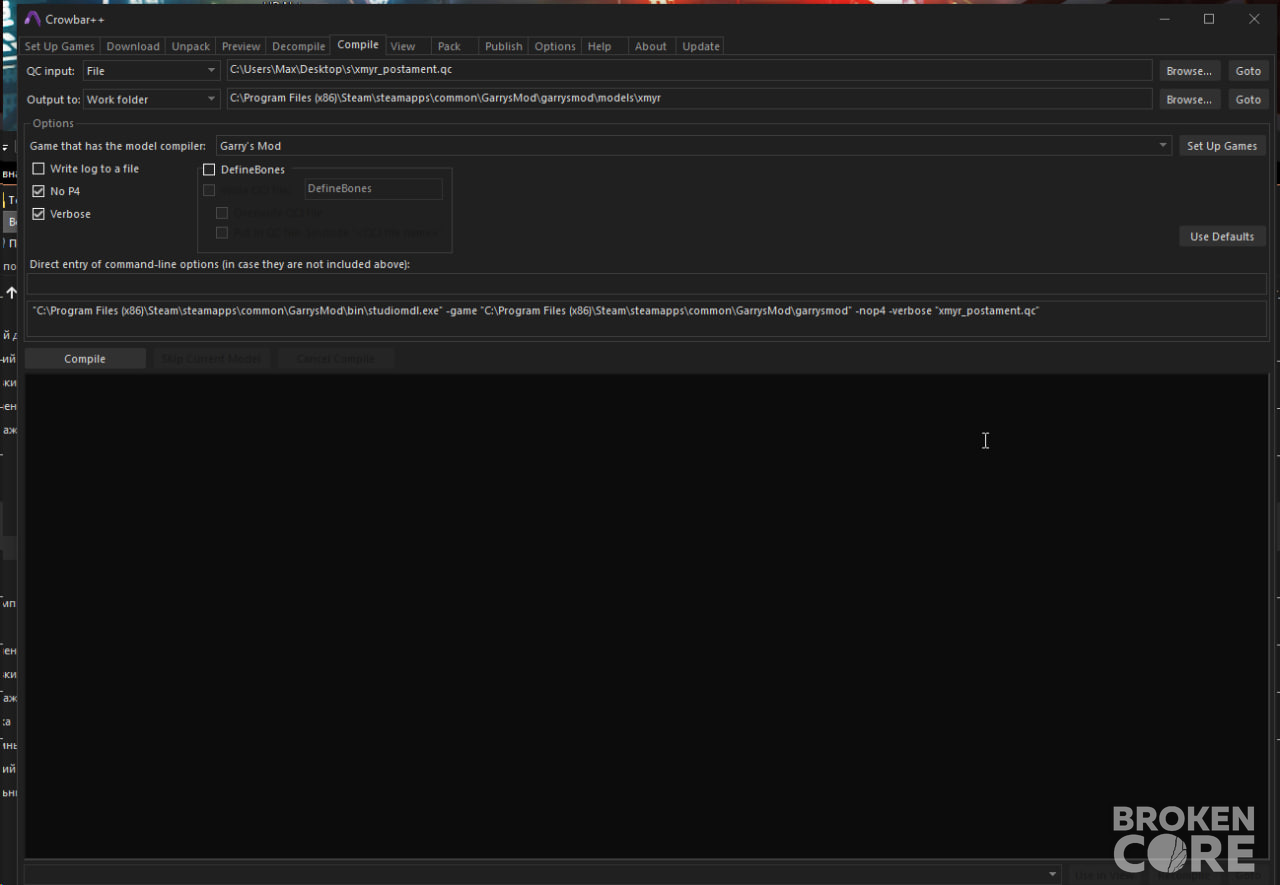Open the Preview tab

coord(241,46)
